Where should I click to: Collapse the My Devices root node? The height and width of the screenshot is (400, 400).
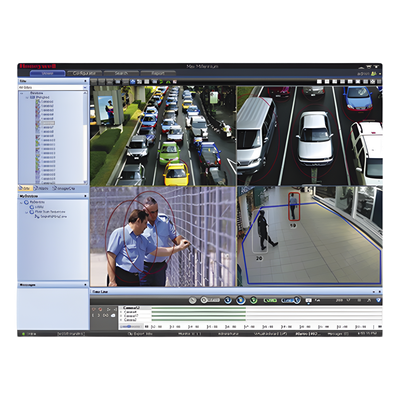point(22,202)
